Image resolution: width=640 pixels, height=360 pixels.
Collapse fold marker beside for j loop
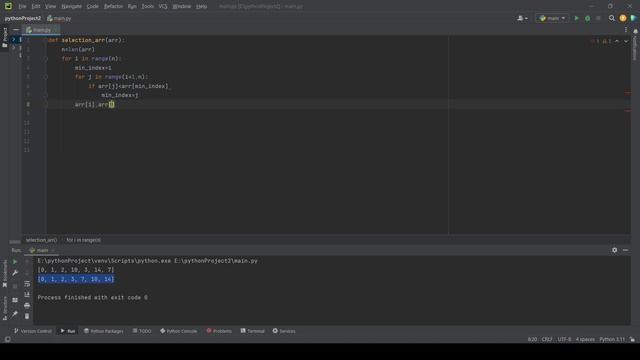coord(46,77)
